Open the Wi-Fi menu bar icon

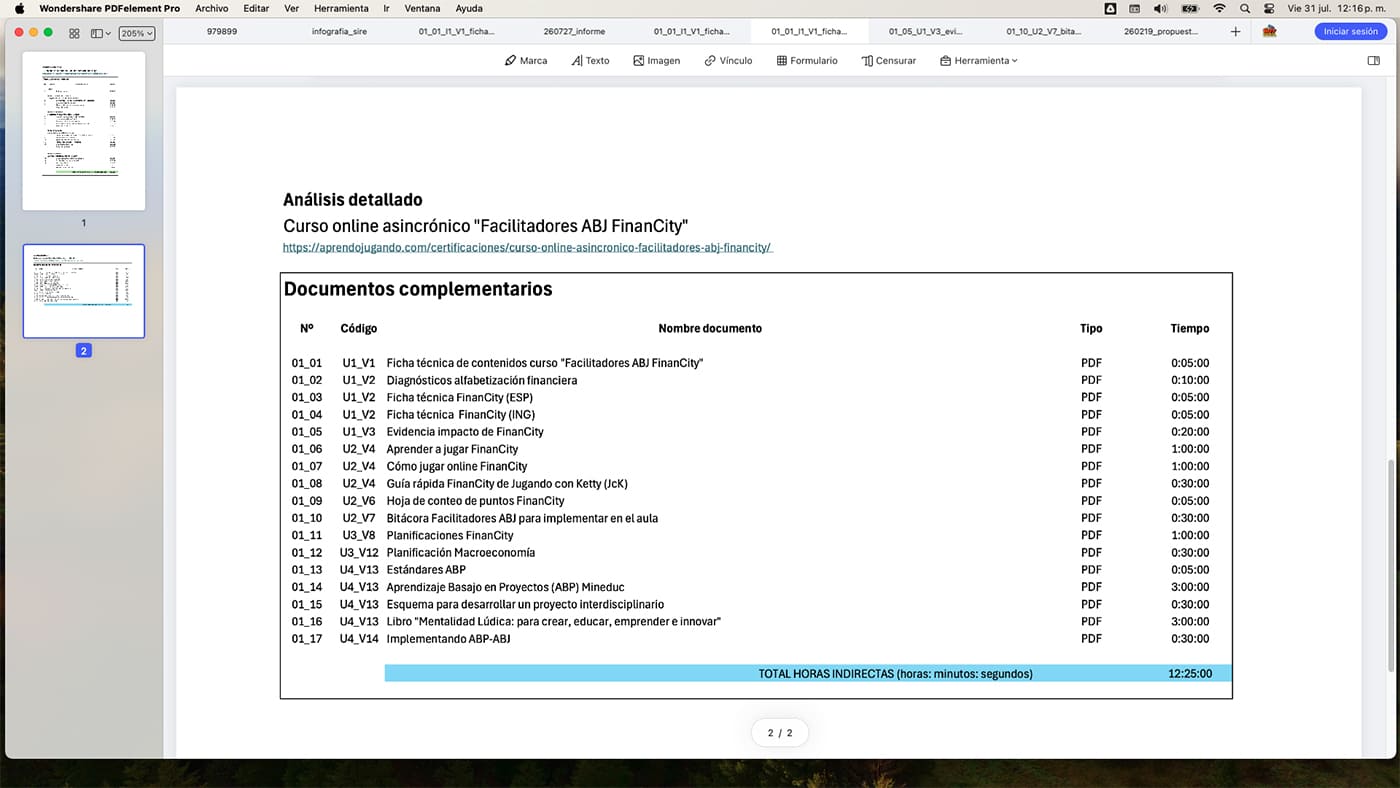1219,8
